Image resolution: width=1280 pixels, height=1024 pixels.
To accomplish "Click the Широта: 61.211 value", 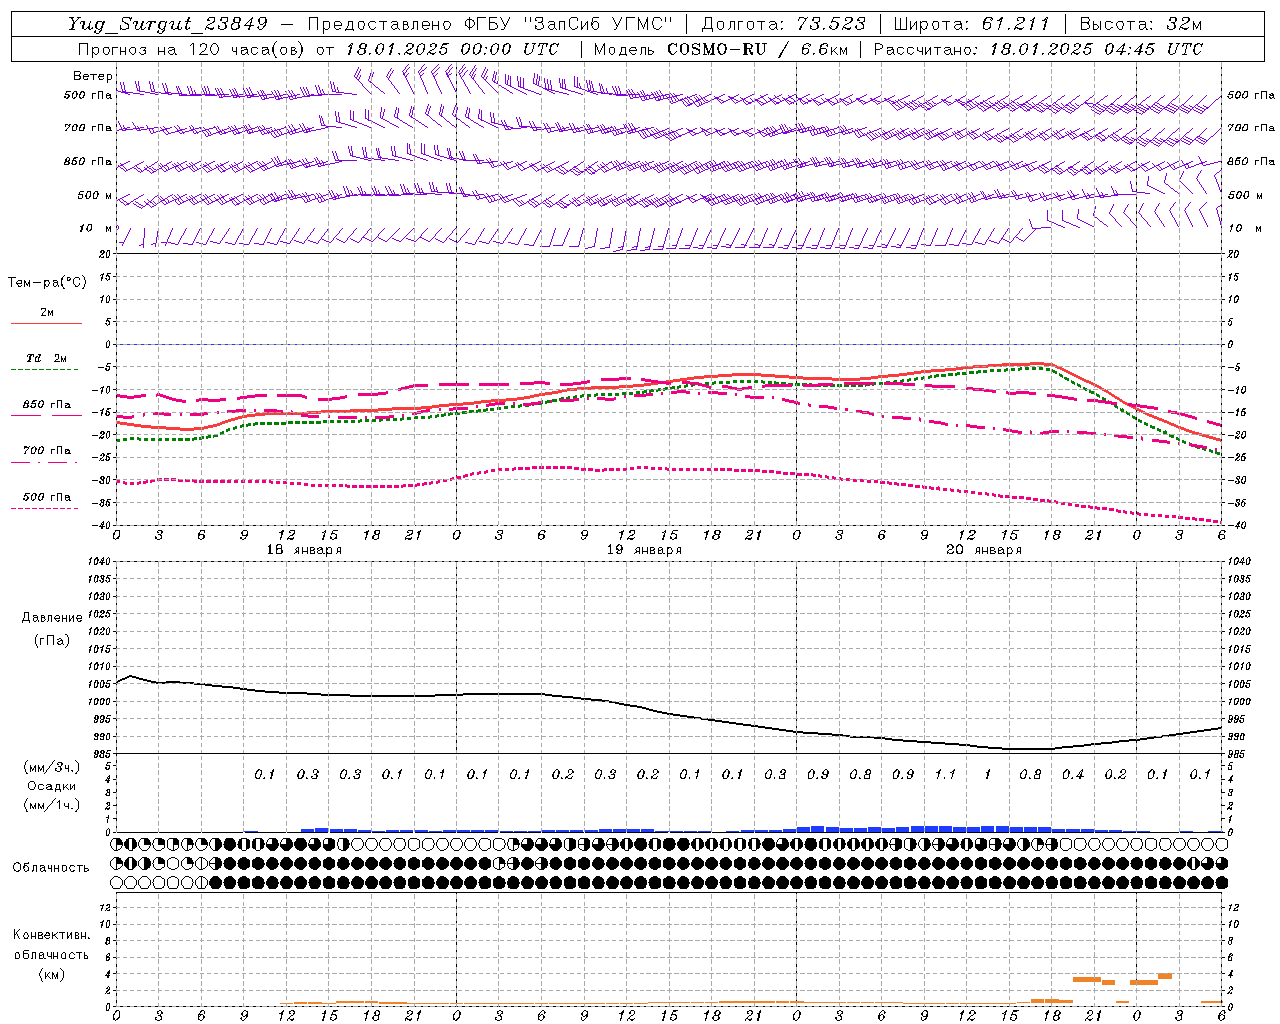I will click(972, 24).
